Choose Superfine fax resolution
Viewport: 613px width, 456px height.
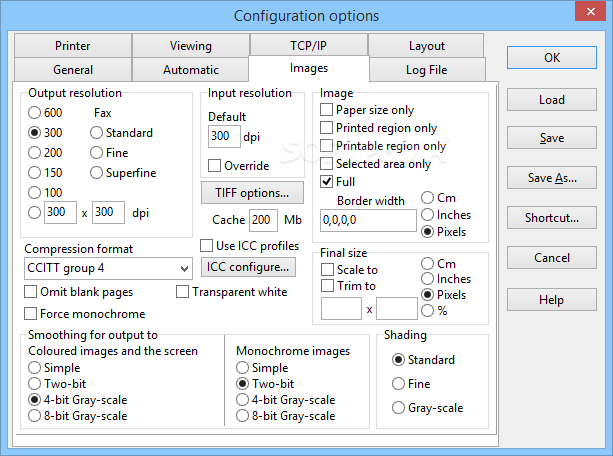[97, 172]
